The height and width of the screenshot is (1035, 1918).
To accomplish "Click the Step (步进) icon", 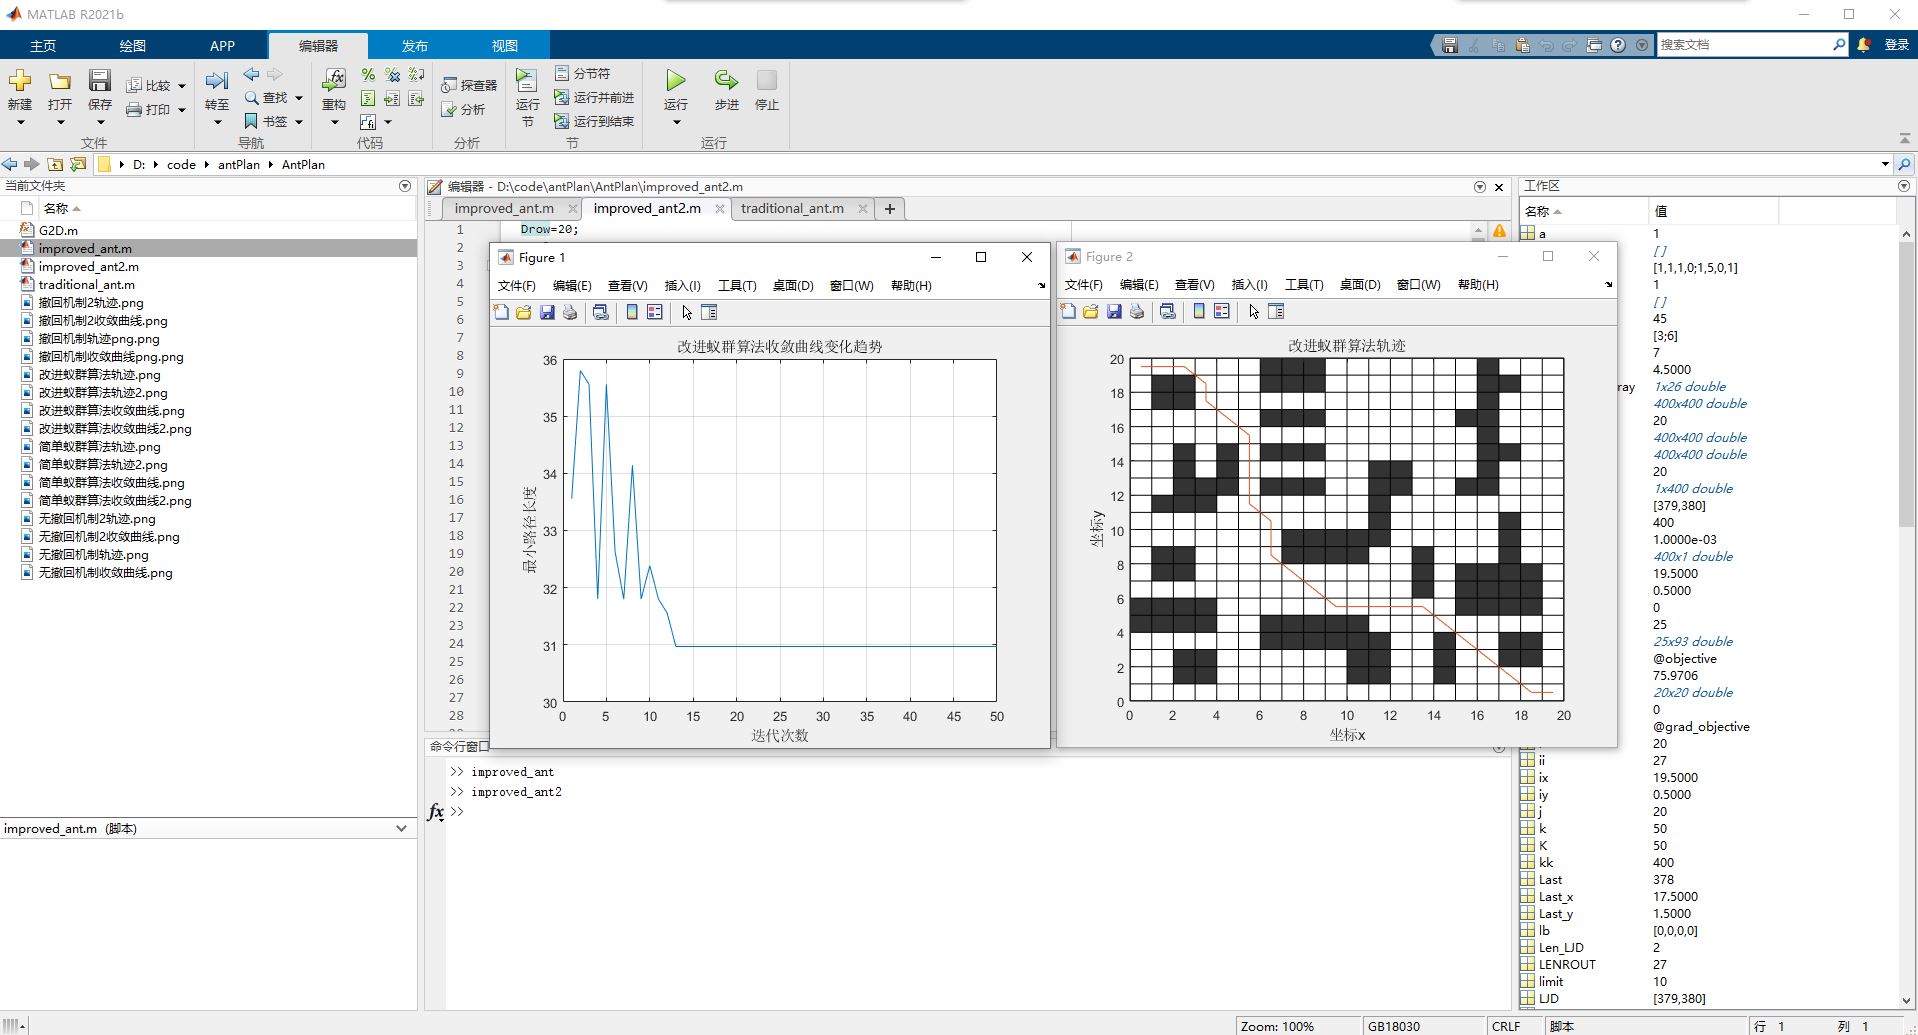I will (726, 81).
